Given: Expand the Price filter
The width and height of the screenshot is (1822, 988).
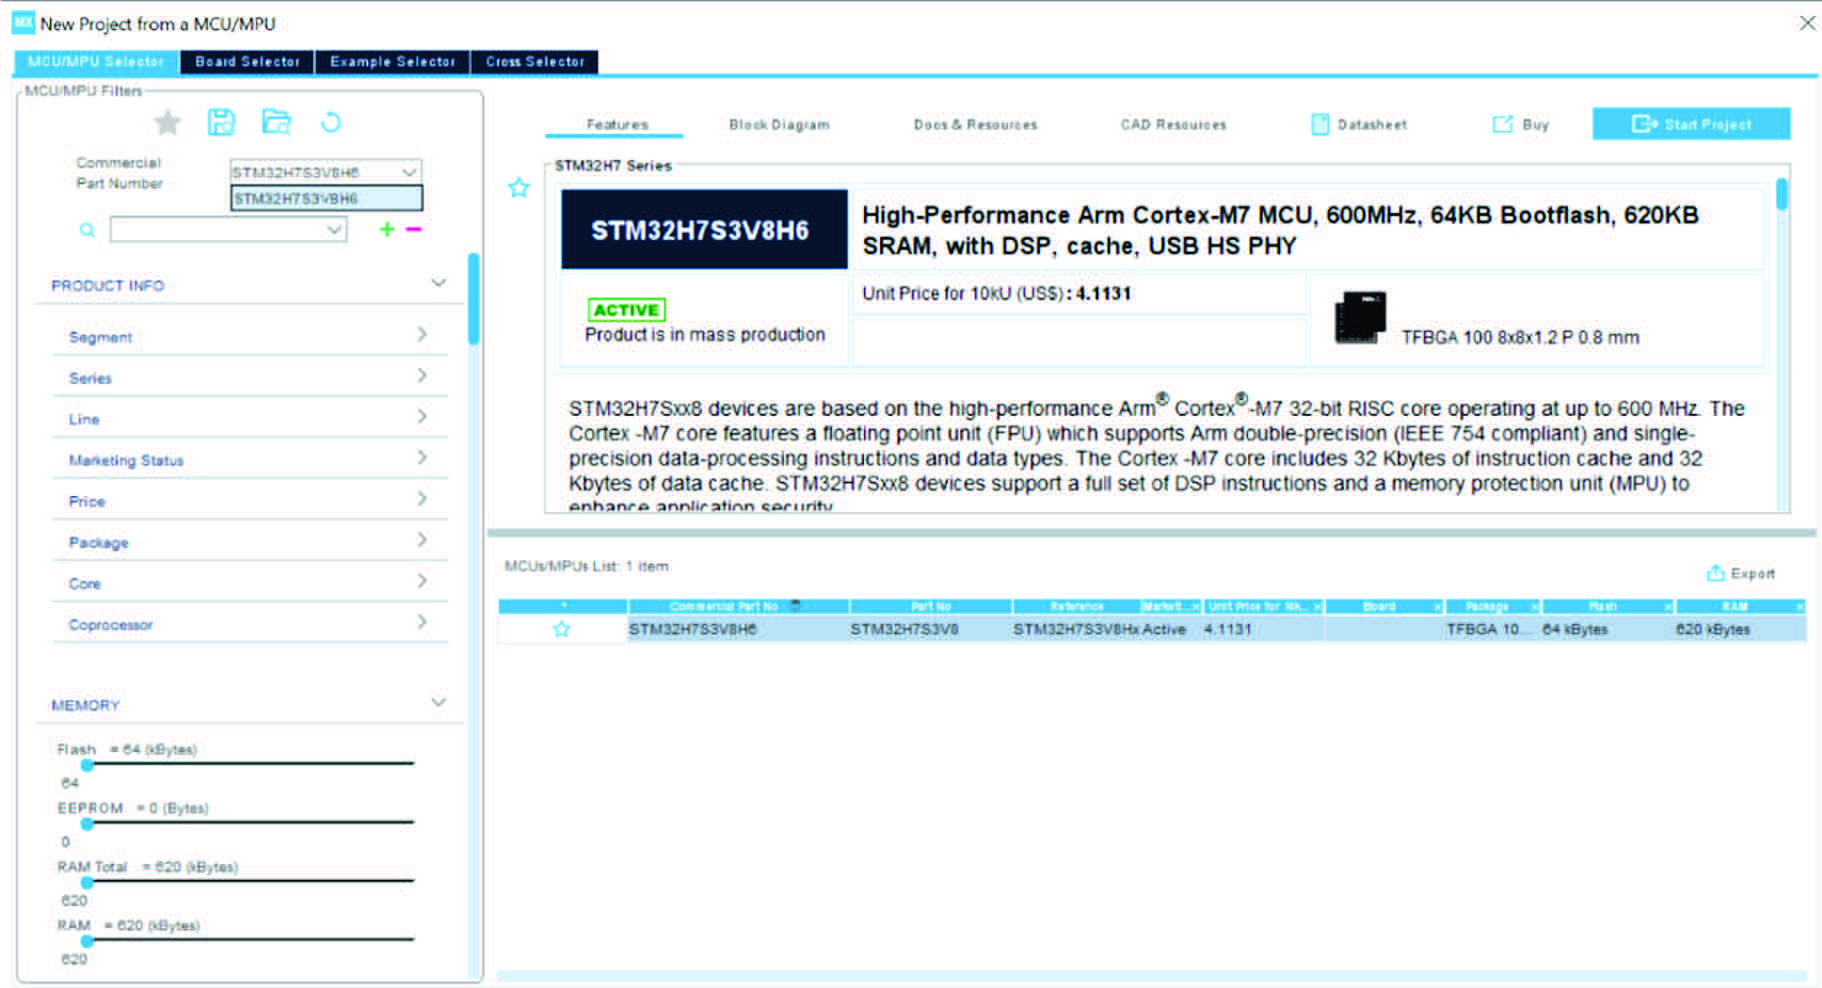Looking at the screenshot, I should 422,498.
